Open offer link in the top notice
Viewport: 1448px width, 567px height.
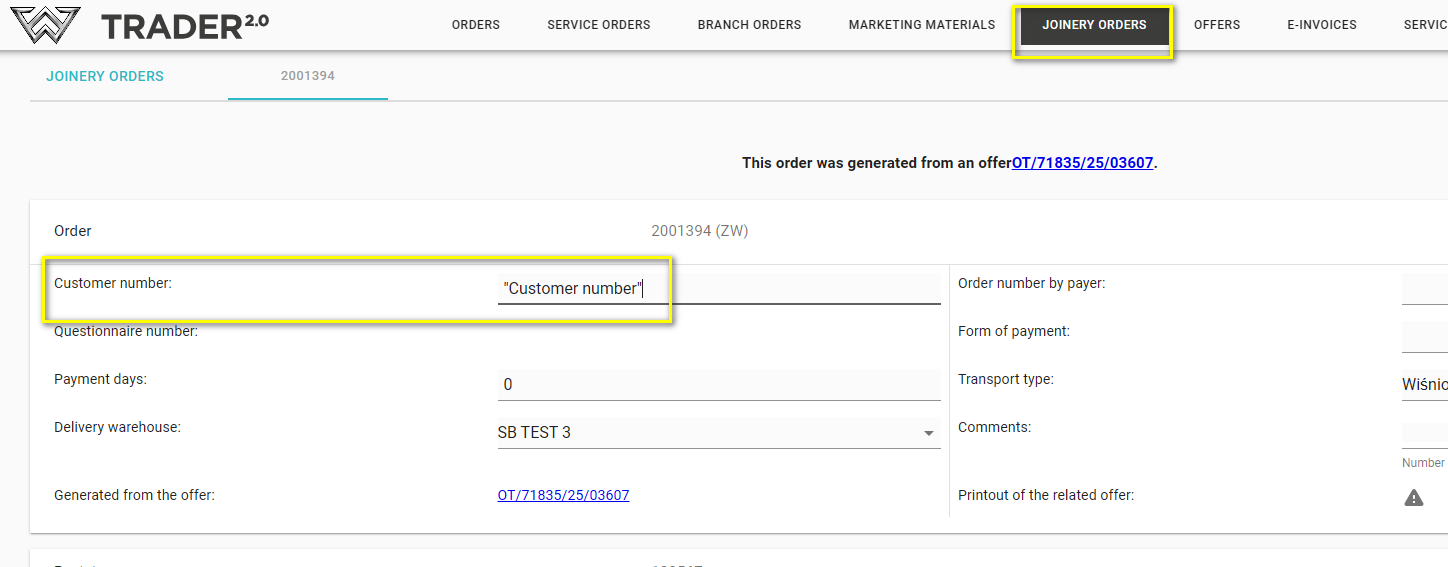(x=1082, y=163)
